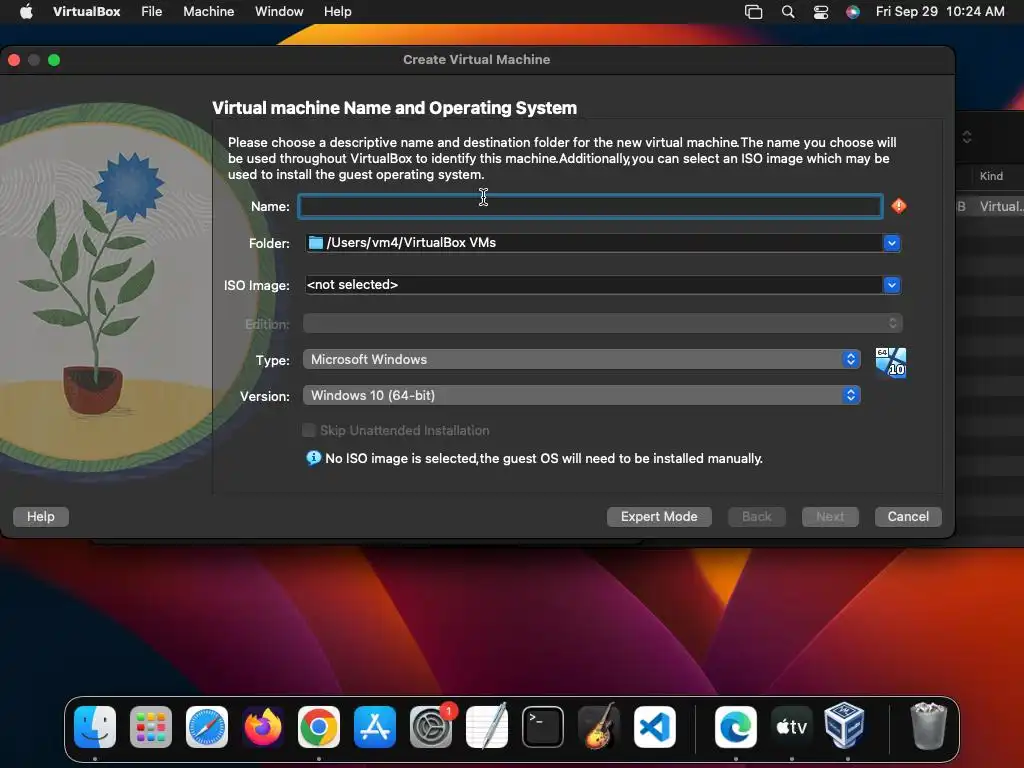
Task: Toggle Skip Unattended Installation checkbox
Action: pyautogui.click(x=309, y=430)
